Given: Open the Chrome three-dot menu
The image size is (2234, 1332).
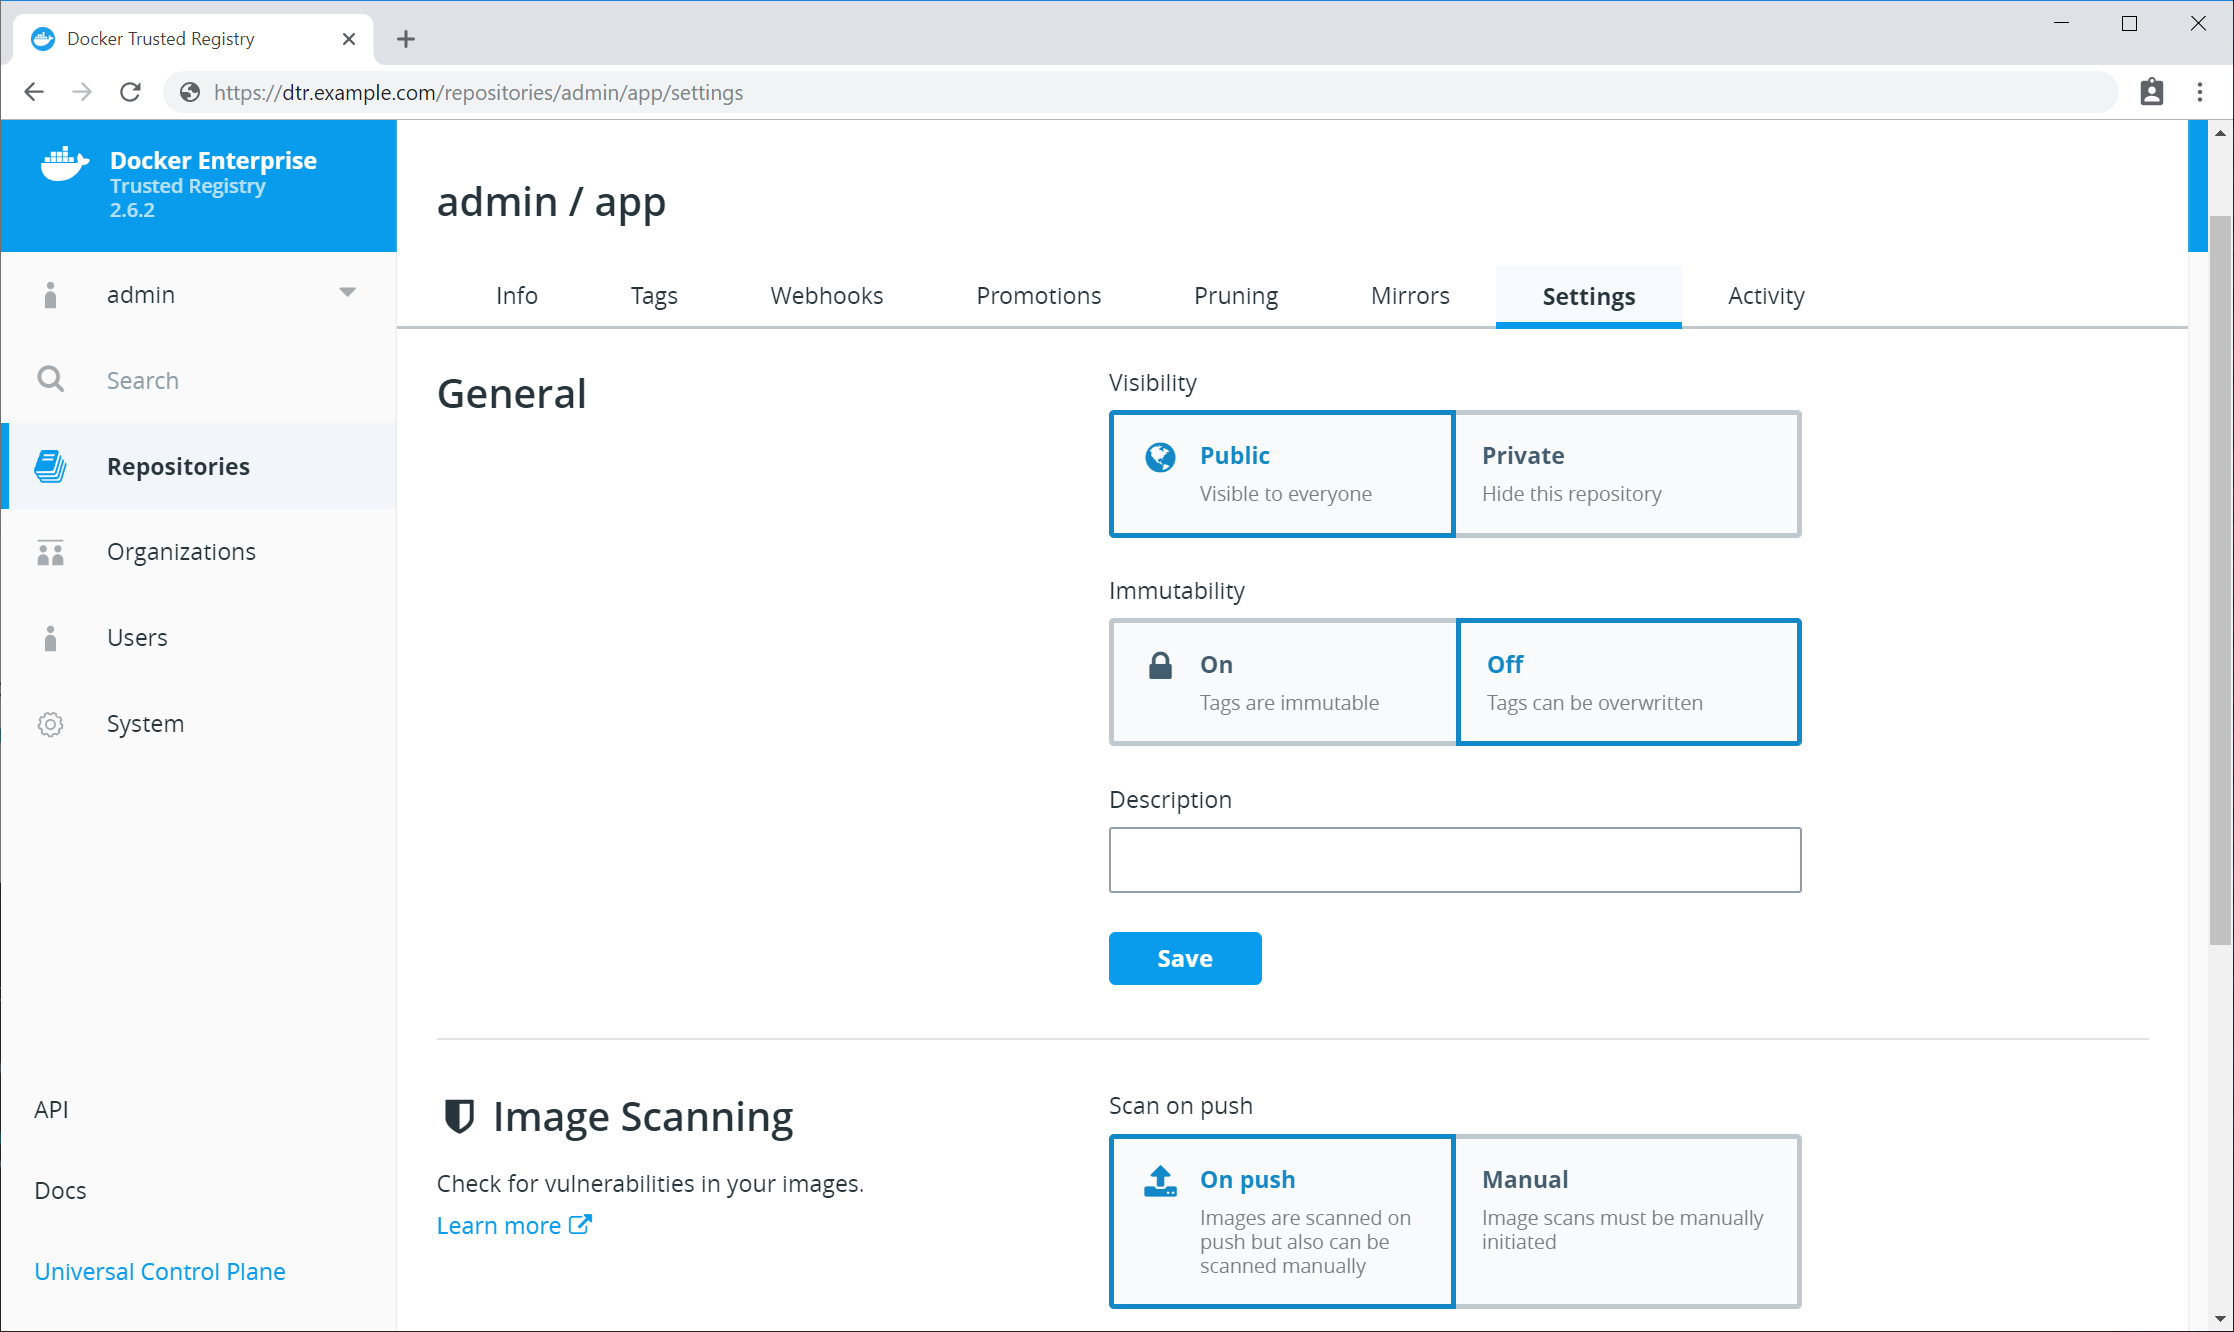Looking at the screenshot, I should click(x=2199, y=92).
